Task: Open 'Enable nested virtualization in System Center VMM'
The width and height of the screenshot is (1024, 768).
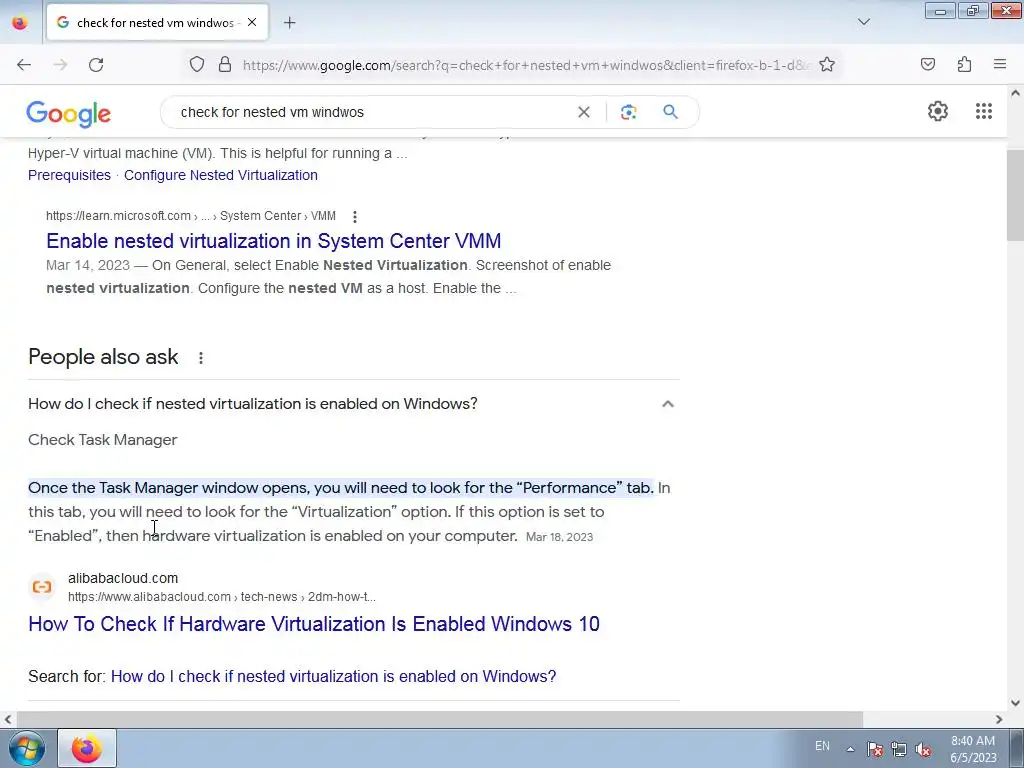Action: tap(274, 241)
